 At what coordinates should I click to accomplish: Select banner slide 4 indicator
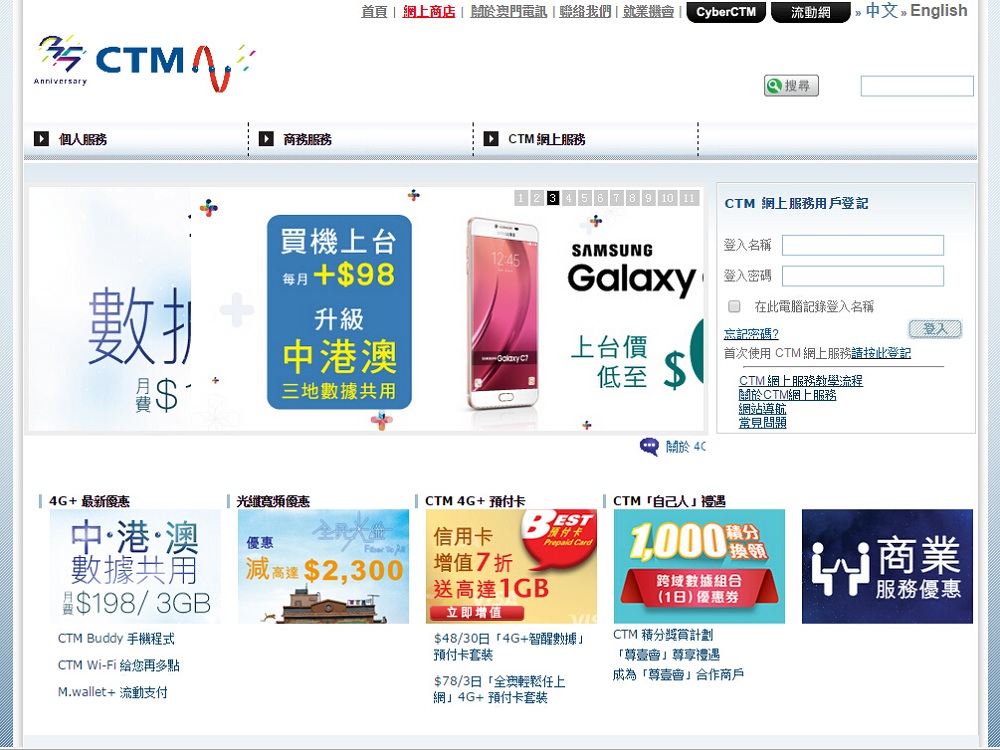coord(568,198)
